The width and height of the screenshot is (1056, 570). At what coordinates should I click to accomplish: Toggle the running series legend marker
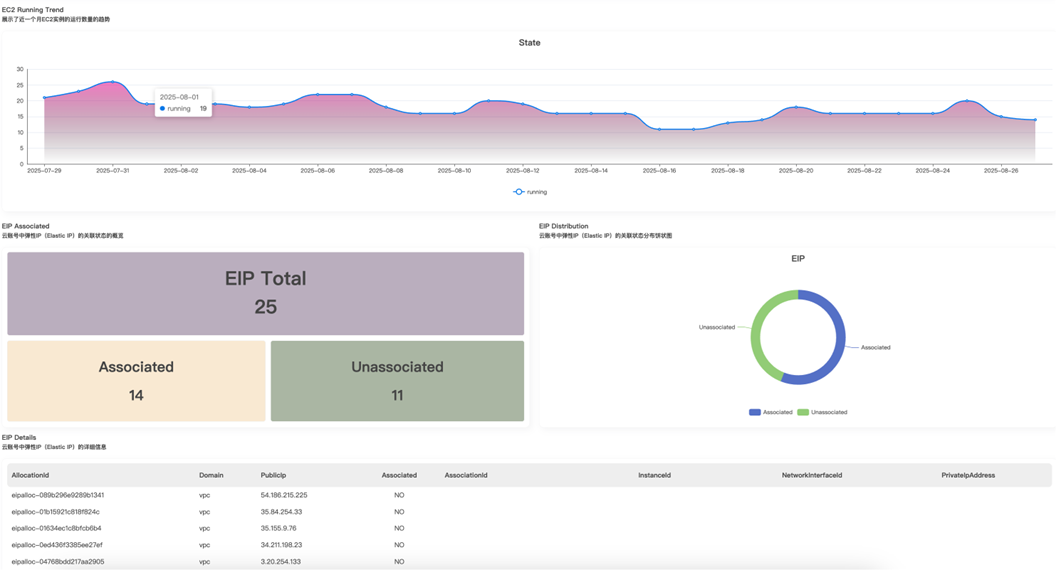[519, 192]
